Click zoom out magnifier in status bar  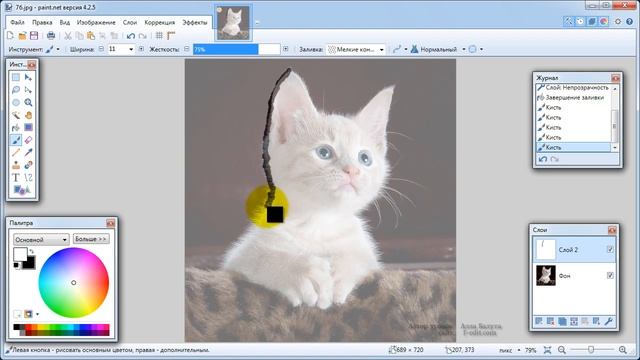(562, 350)
